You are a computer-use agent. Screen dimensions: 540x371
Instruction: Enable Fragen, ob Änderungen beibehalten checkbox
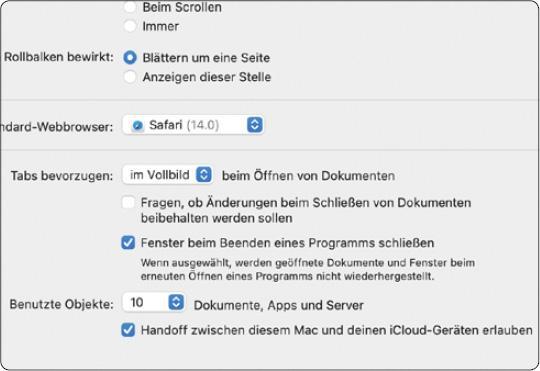tap(128, 203)
